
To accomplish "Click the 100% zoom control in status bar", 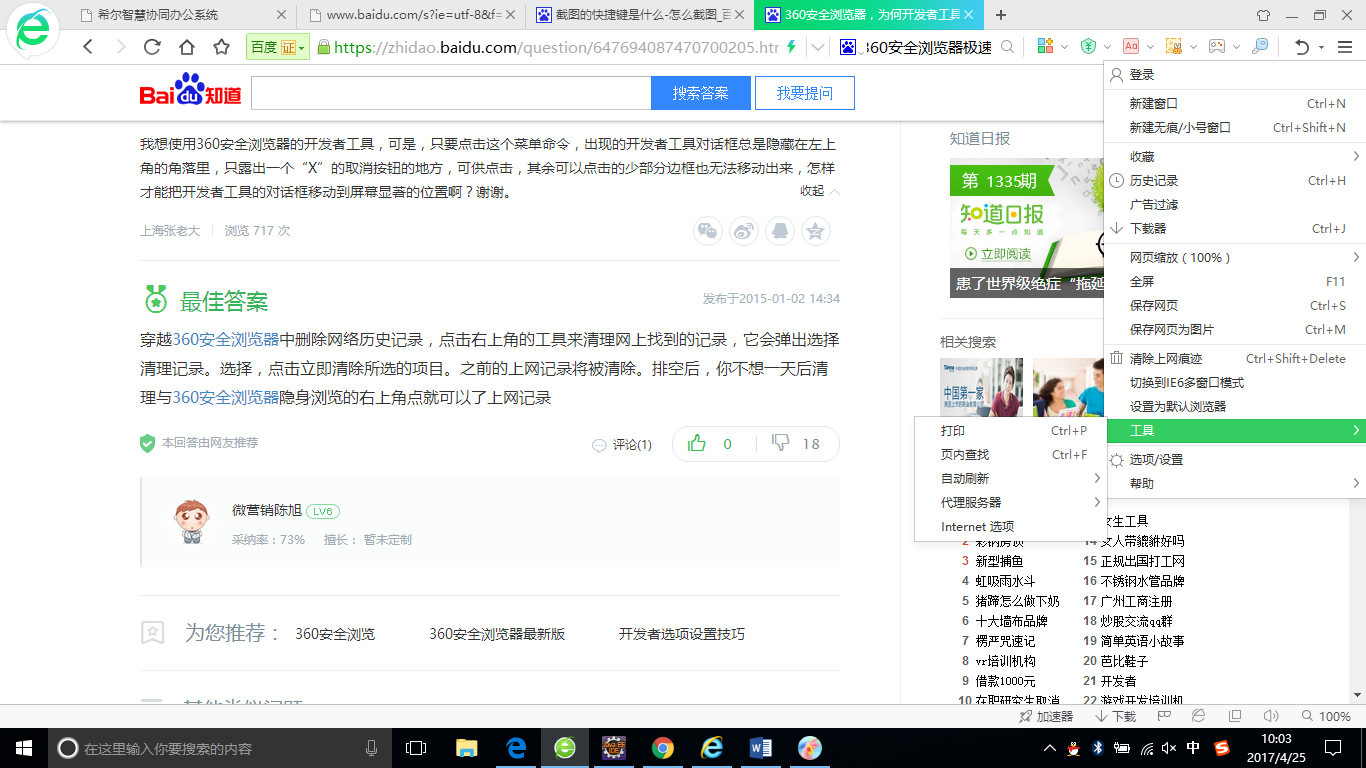I will [x=1326, y=716].
